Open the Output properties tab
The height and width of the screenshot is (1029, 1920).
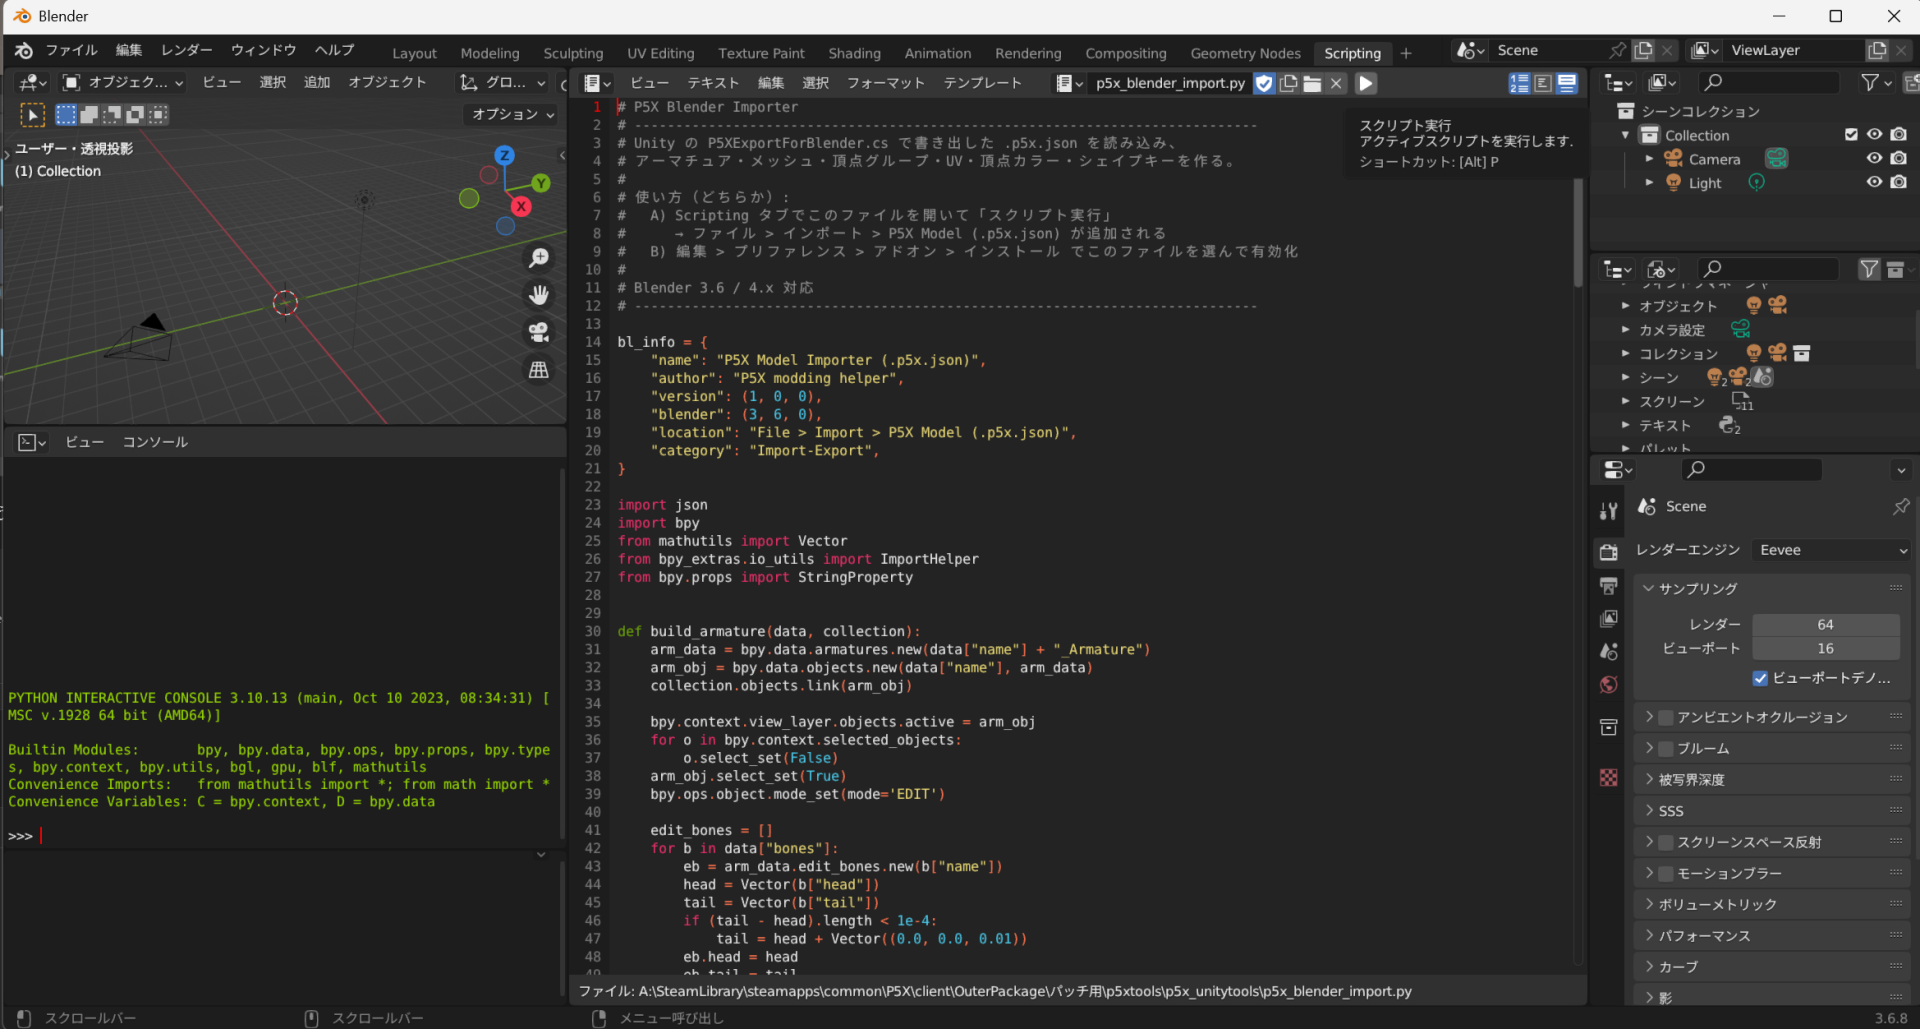click(1608, 585)
